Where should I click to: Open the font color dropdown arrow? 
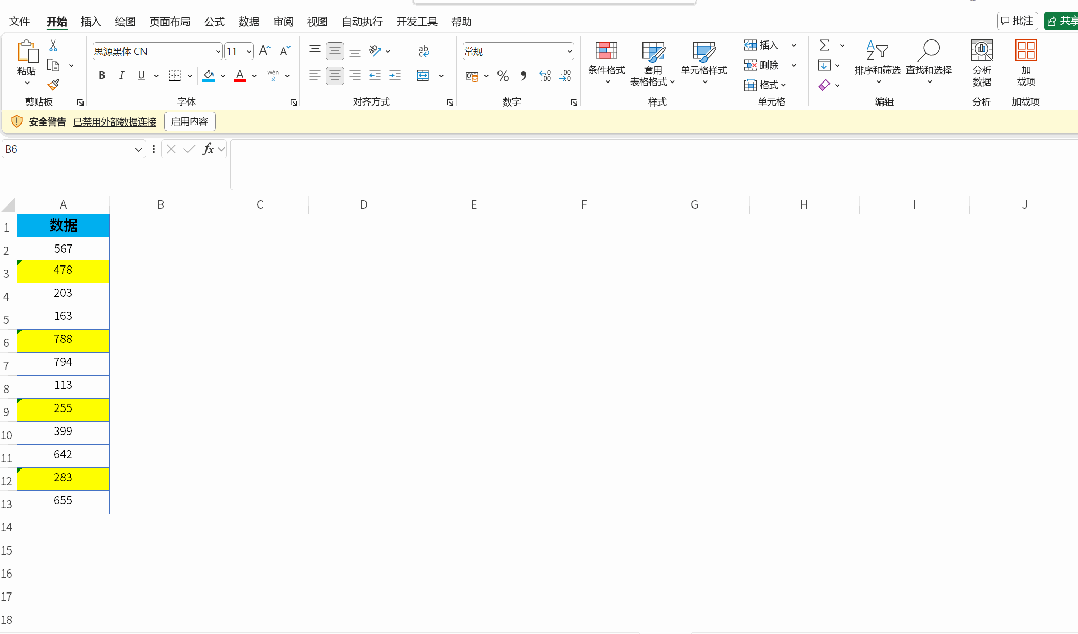254,76
